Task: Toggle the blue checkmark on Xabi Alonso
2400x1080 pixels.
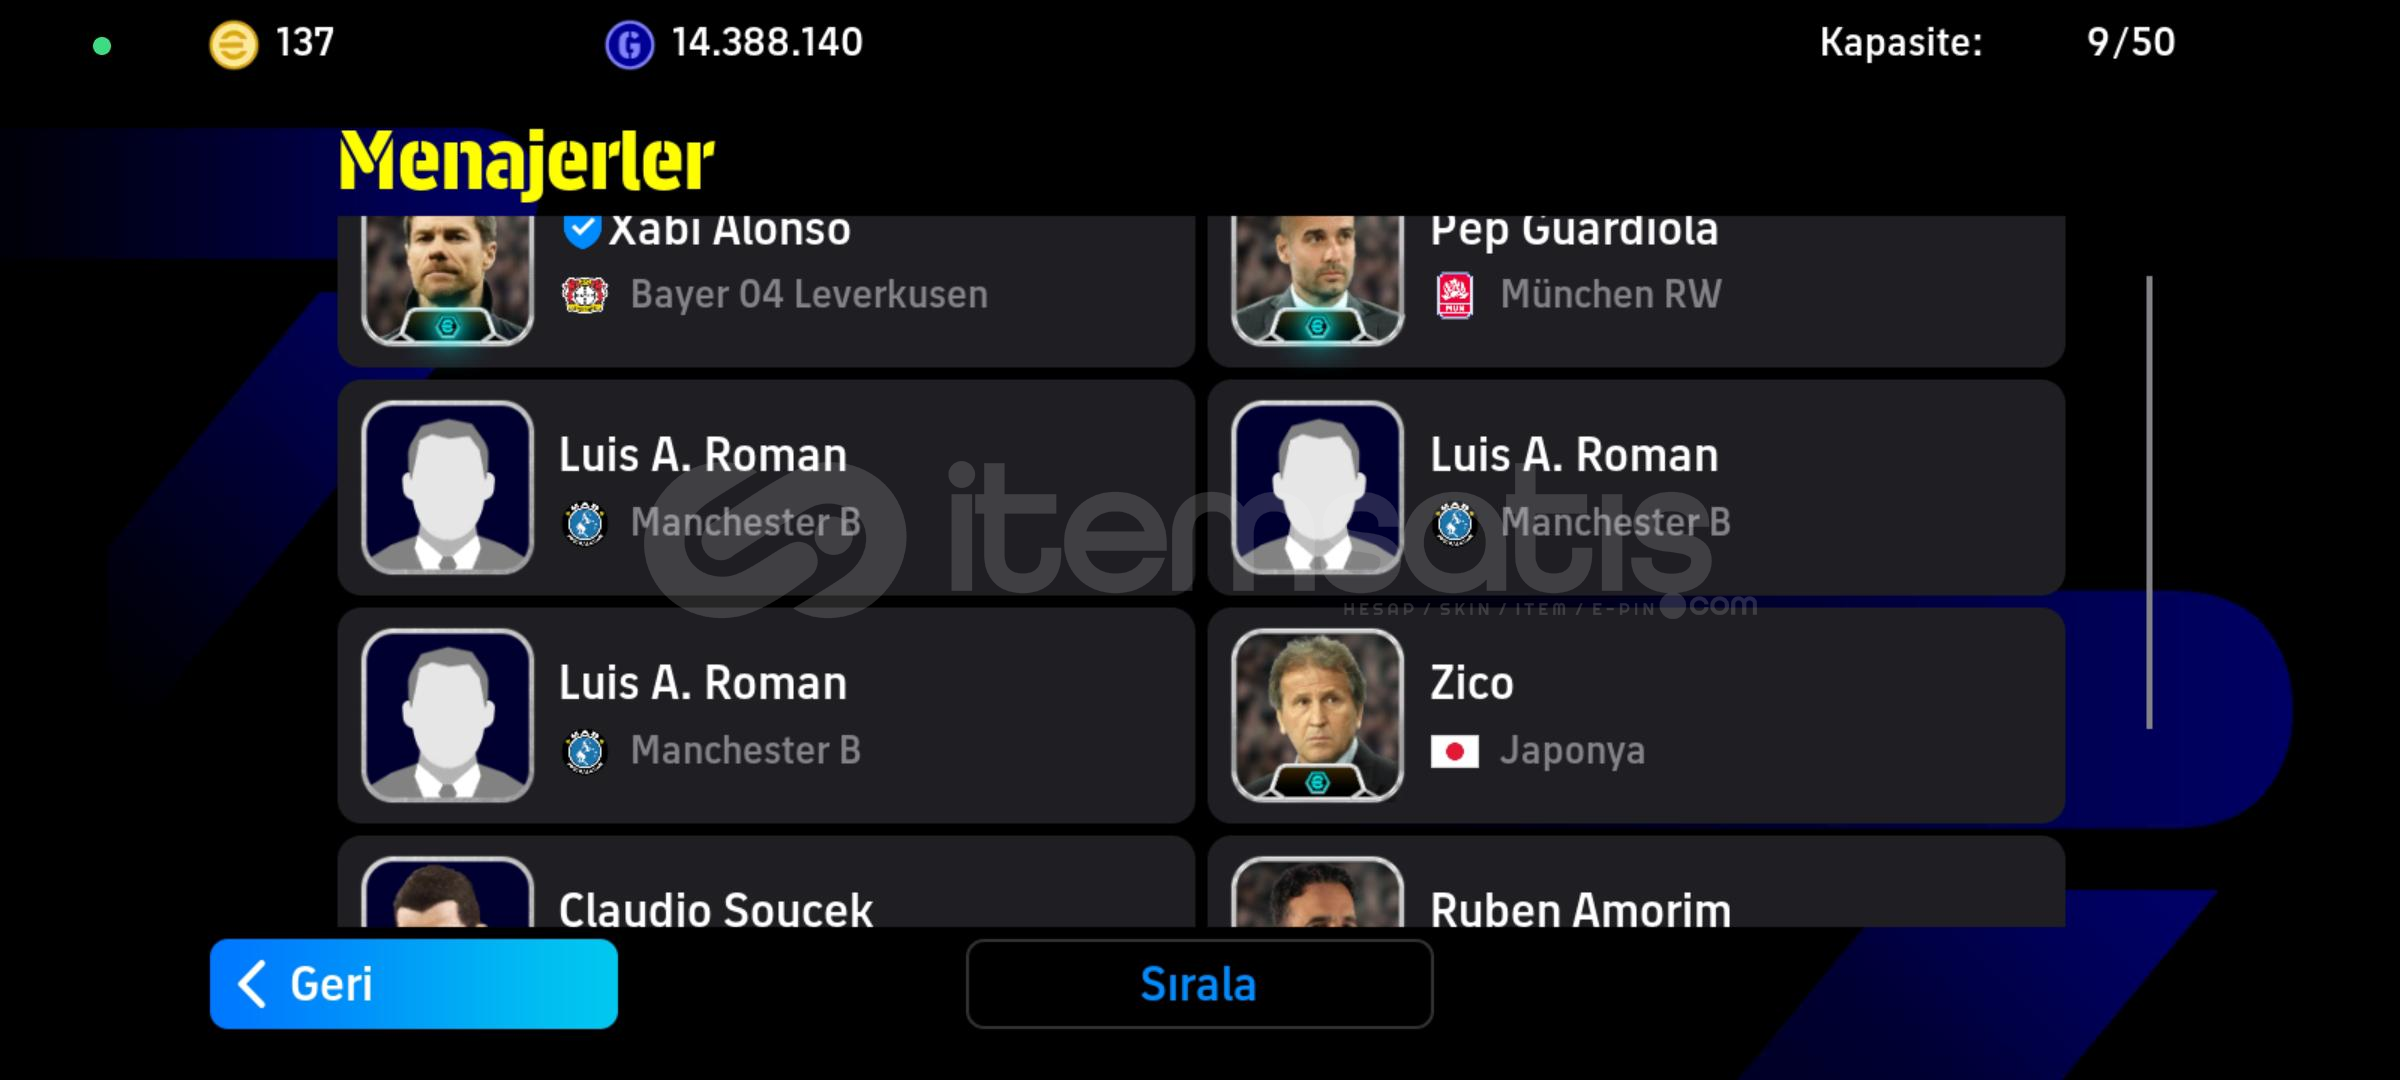Action: 581,231
